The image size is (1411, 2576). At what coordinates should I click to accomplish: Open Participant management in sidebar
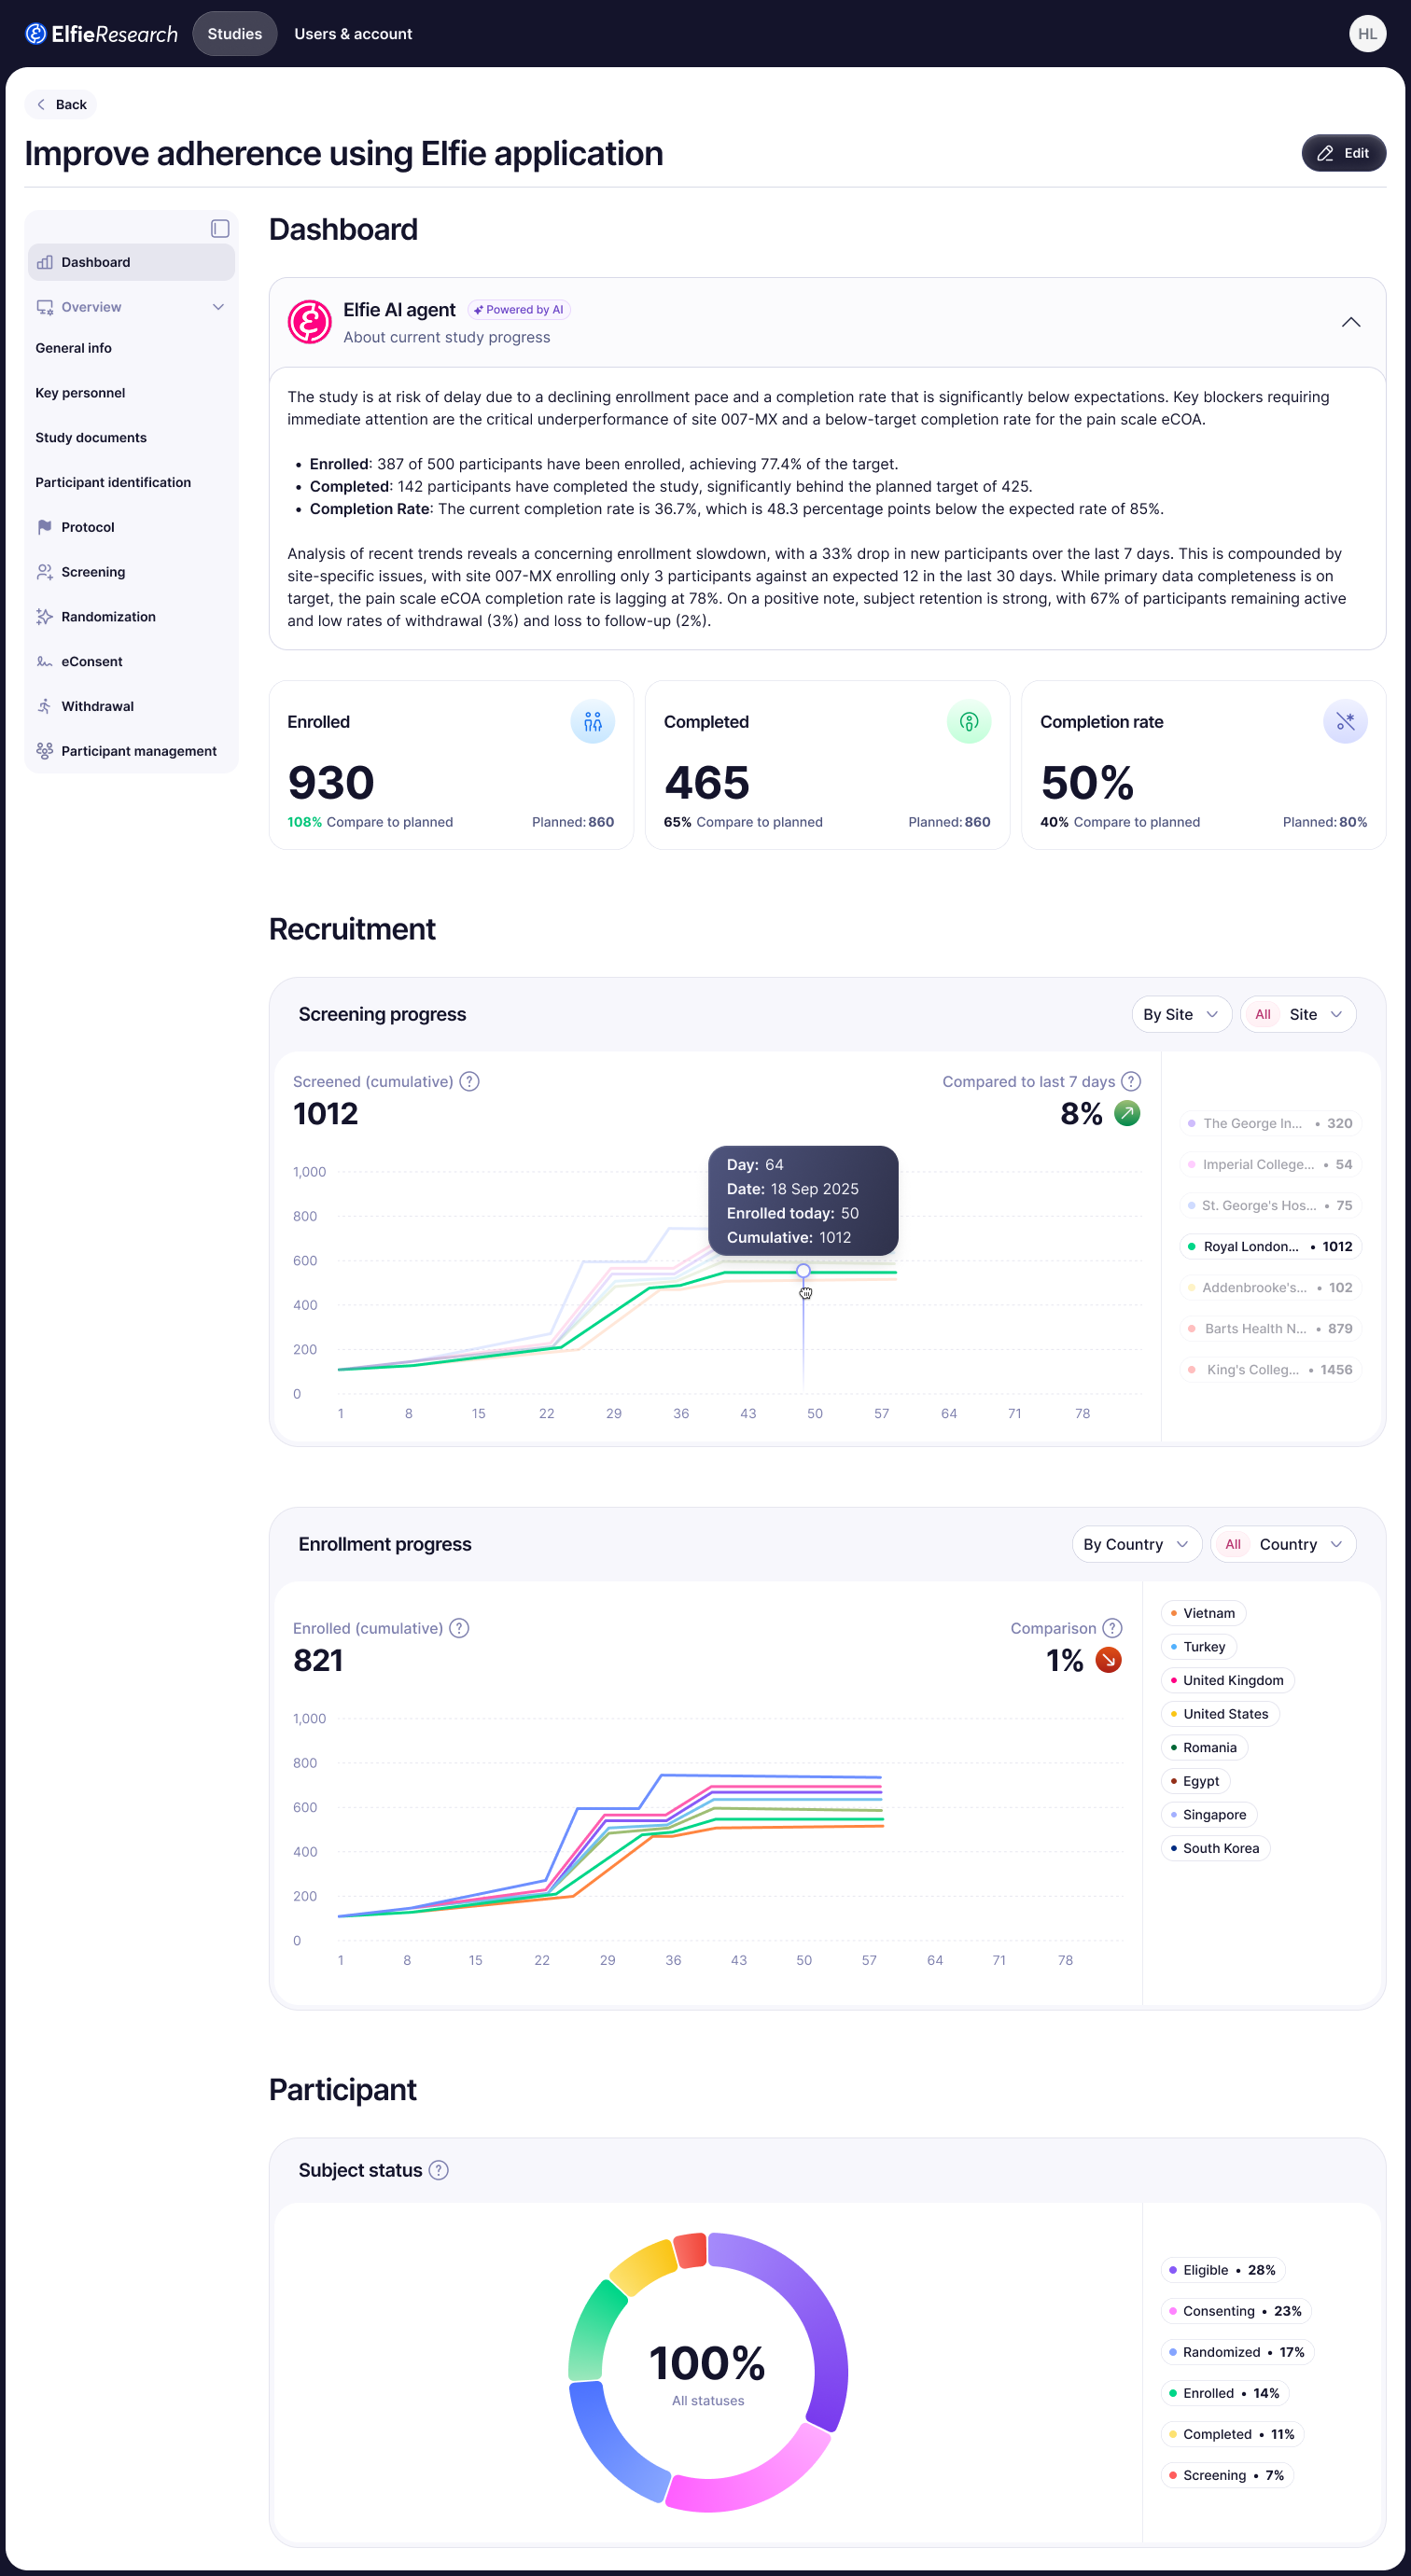point(131,751)
